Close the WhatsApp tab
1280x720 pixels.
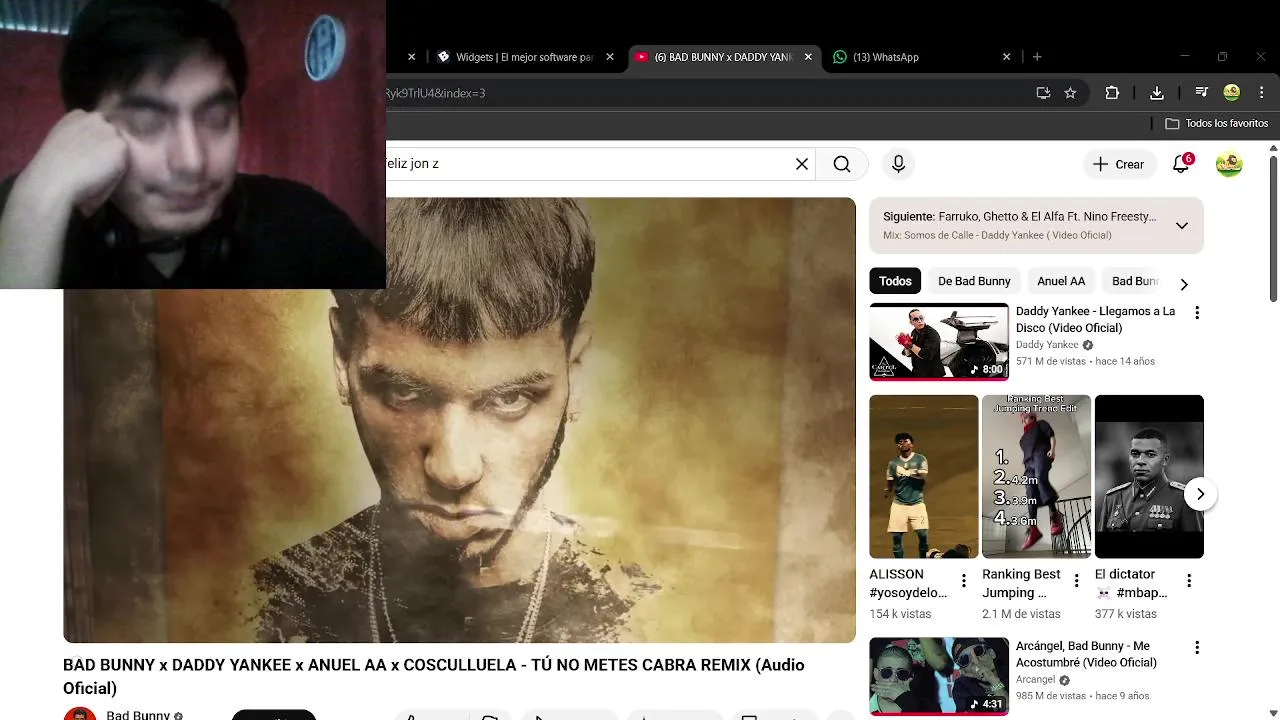pyautogui.click(x=1006, y=57)
